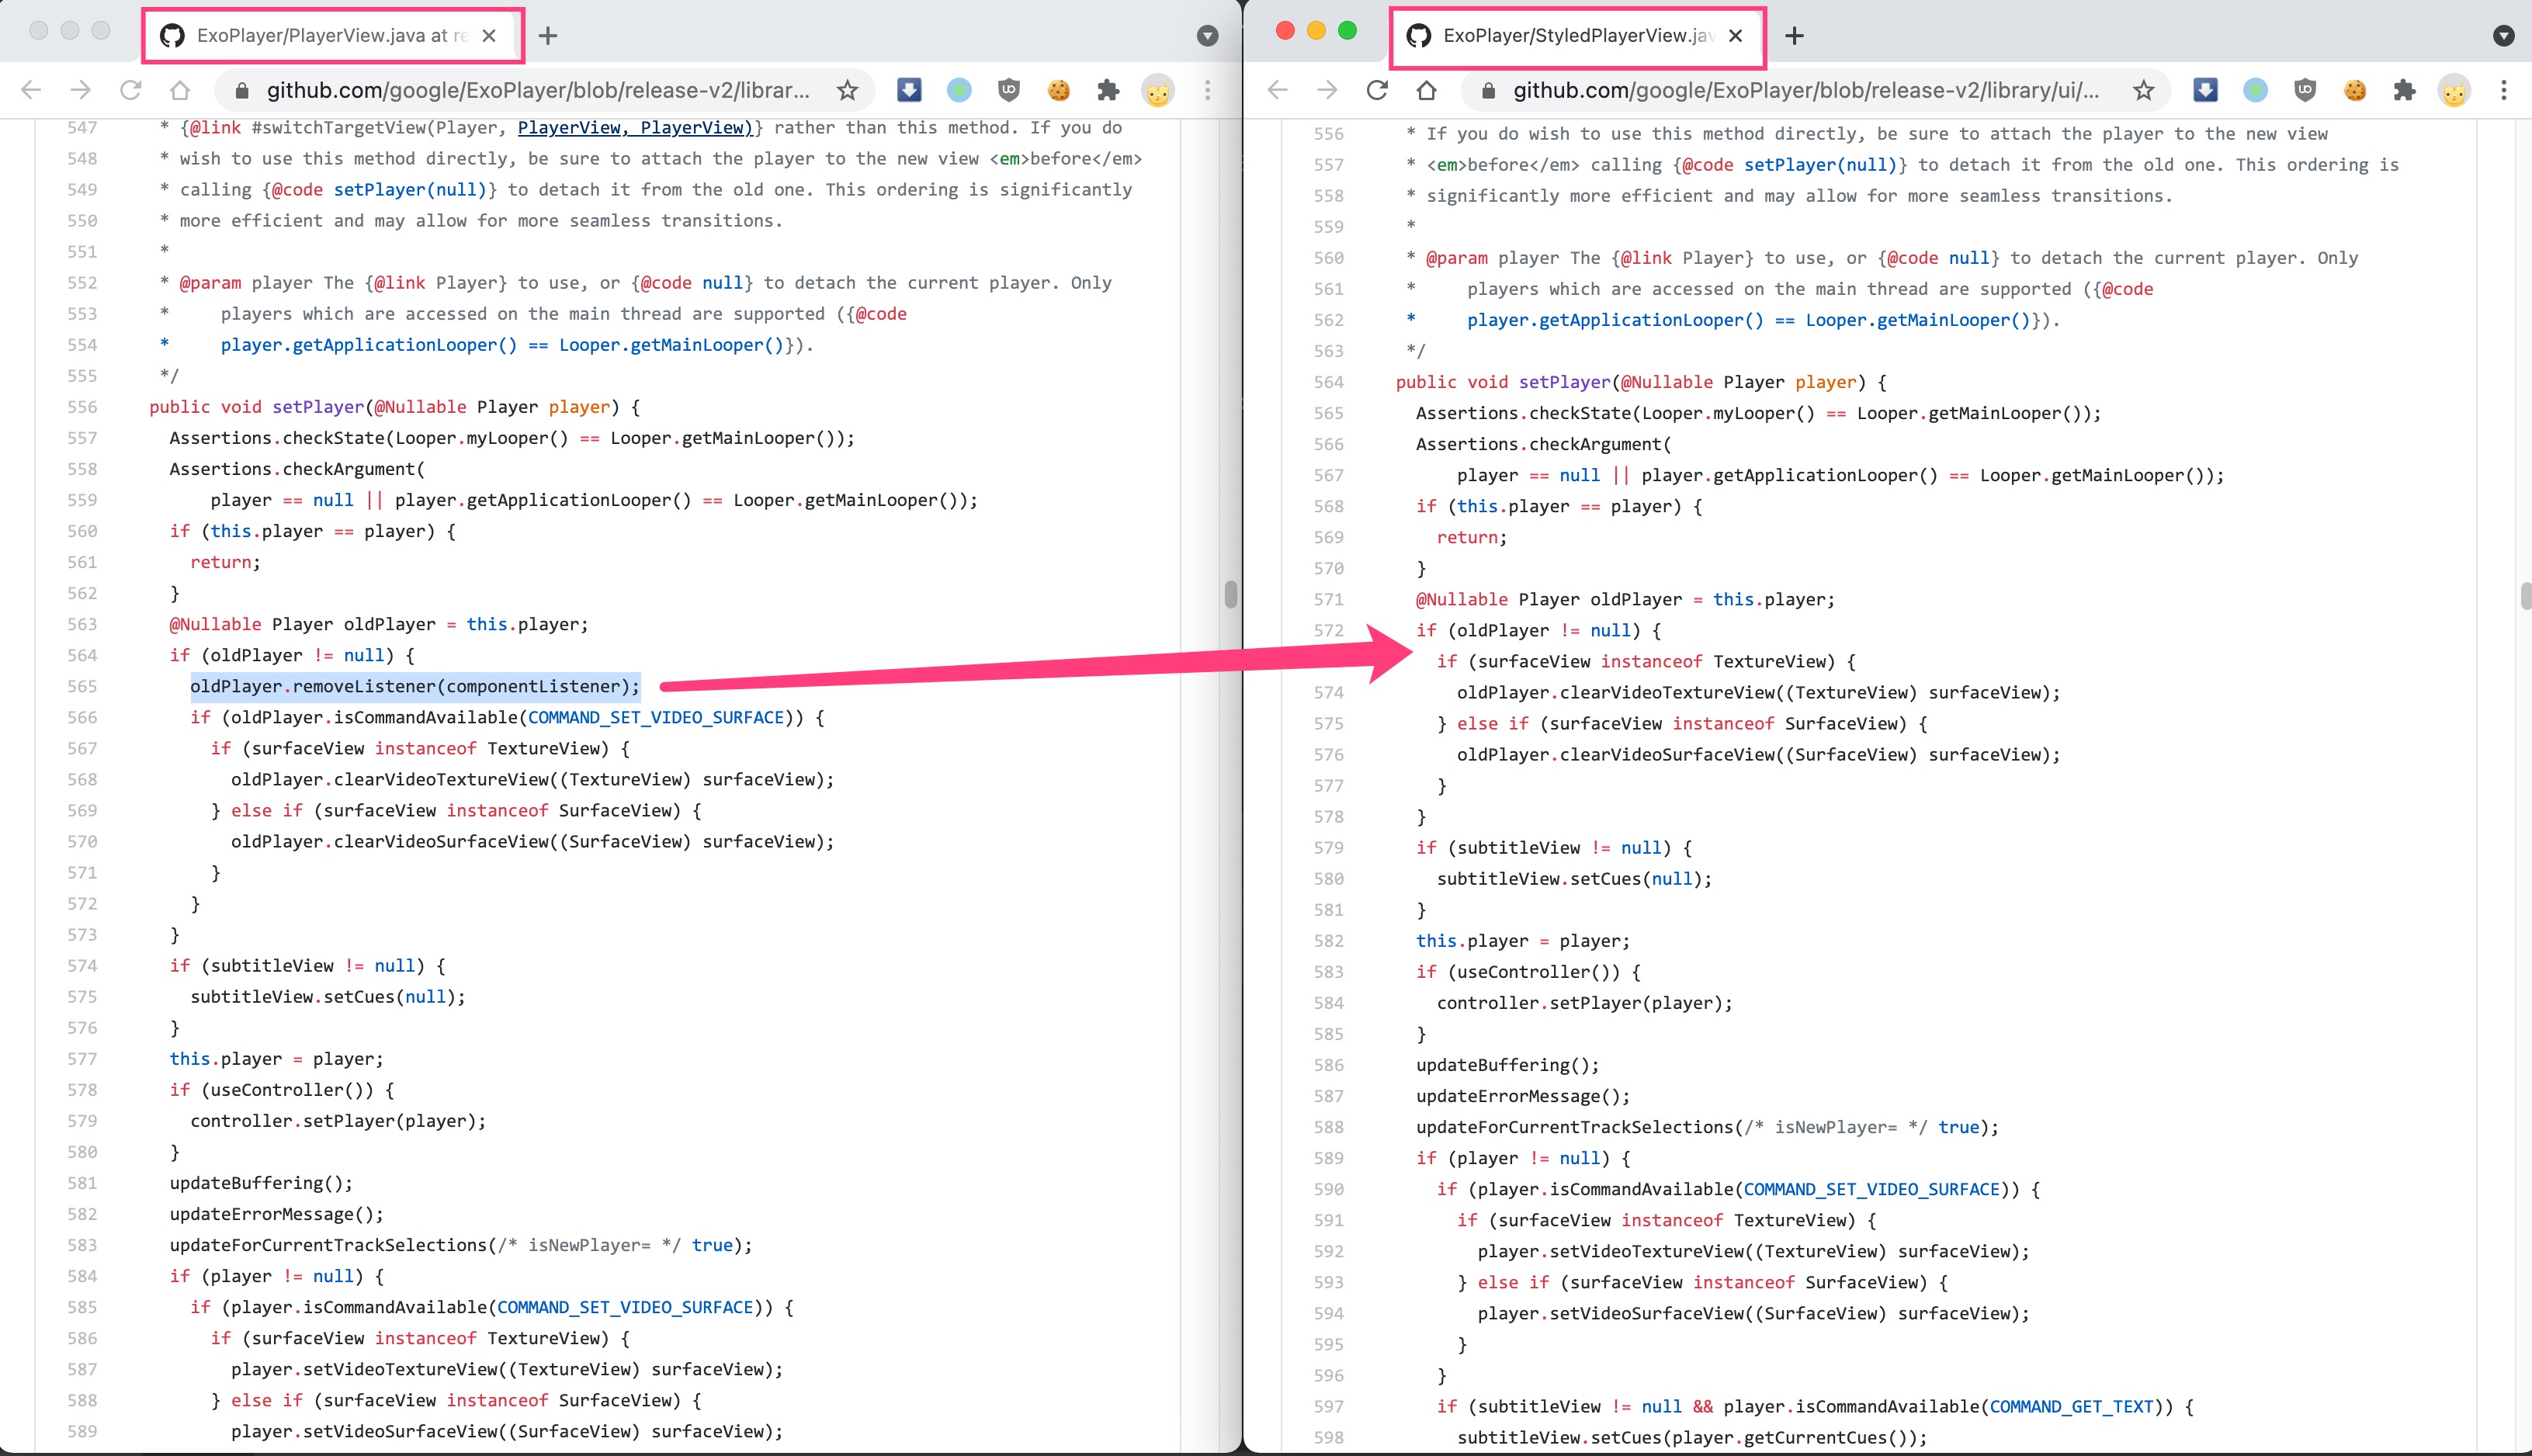Viewport: 2532px width, 1456px height.
Task: Focus the github.com address bar in the right window
Action: click(1804, 90)
